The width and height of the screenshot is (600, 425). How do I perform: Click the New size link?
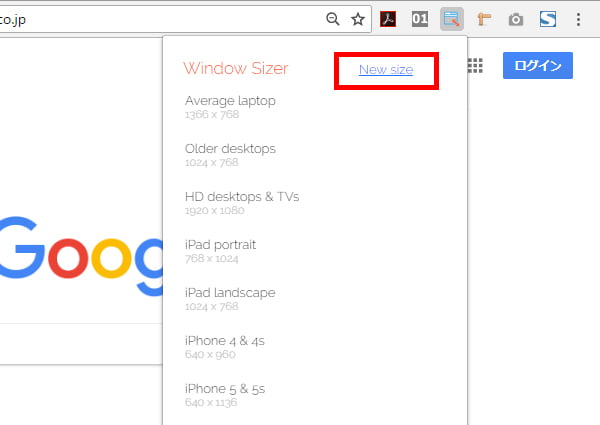click(x=386, y=69)
